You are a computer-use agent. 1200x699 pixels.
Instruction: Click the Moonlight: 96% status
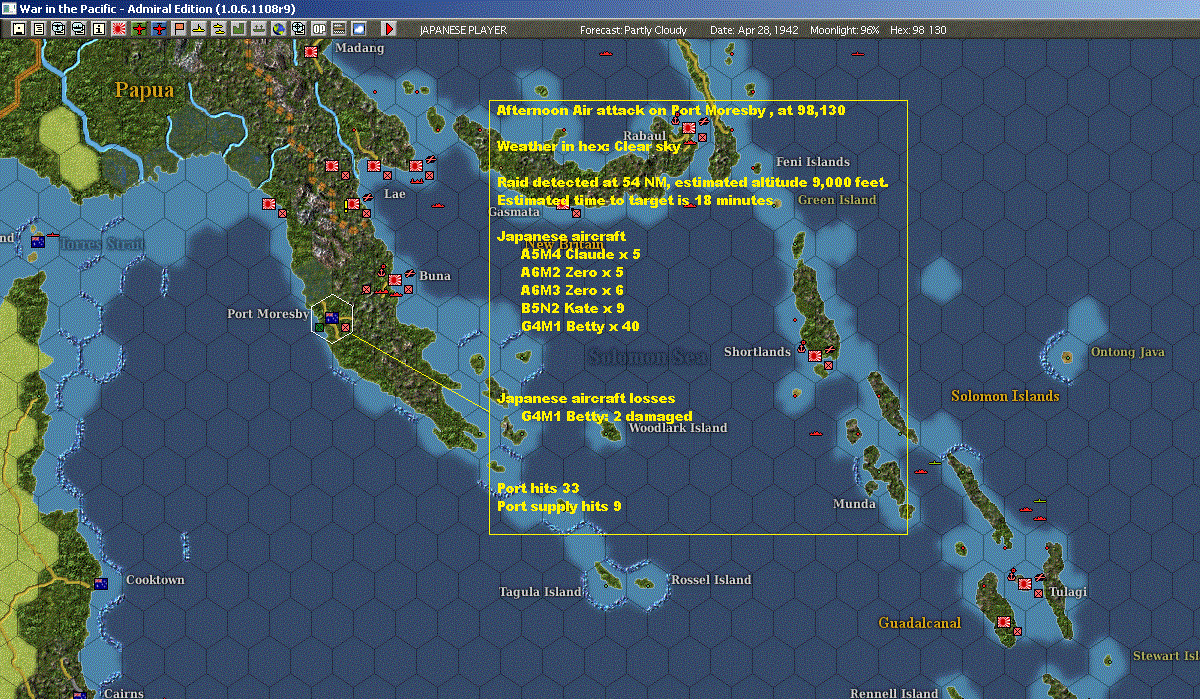click(844, 30)
